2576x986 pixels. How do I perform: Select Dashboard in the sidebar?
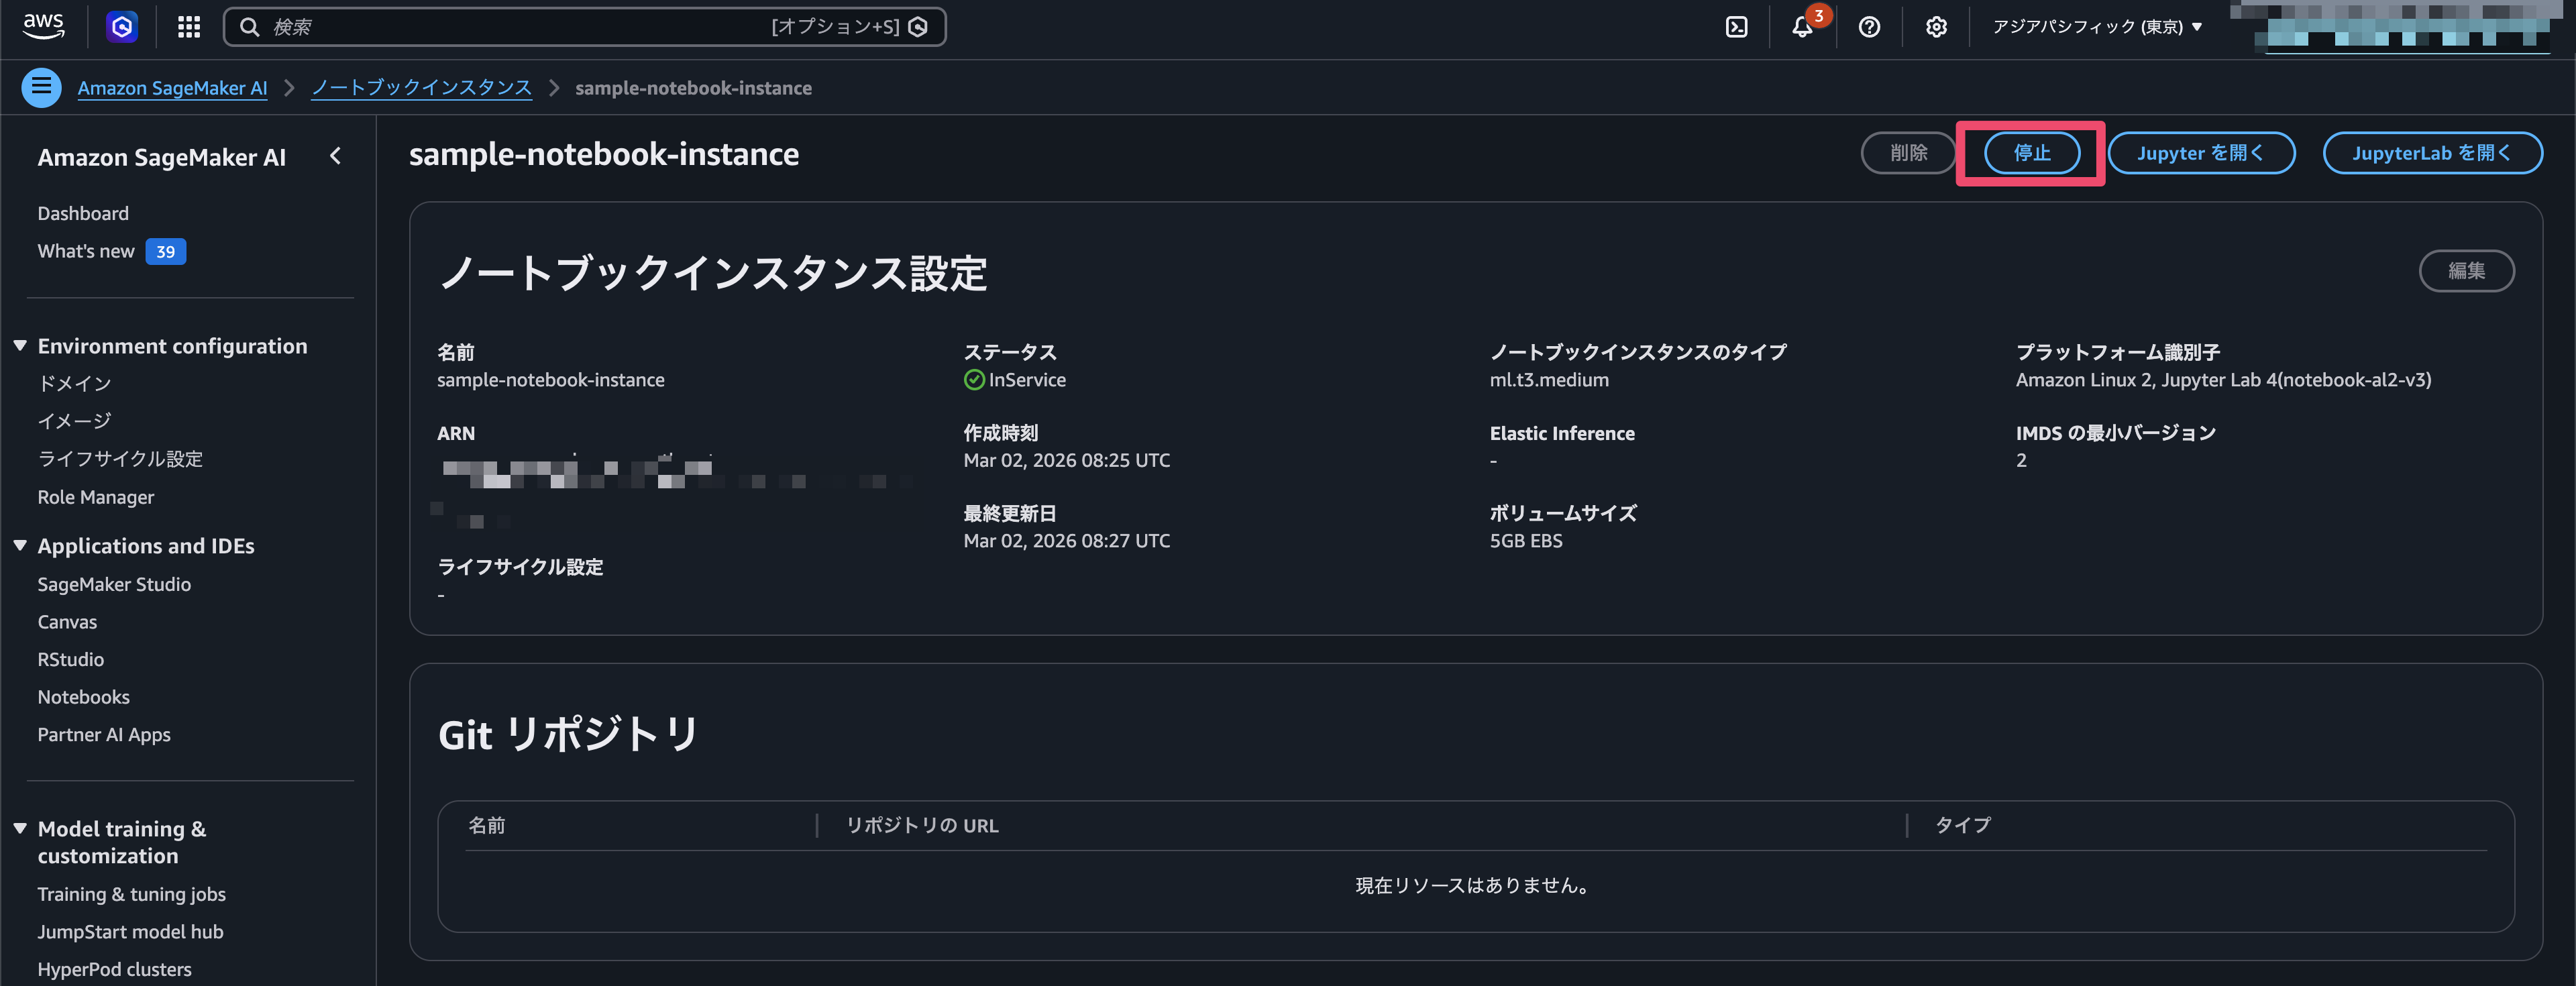tap(83, 212)
